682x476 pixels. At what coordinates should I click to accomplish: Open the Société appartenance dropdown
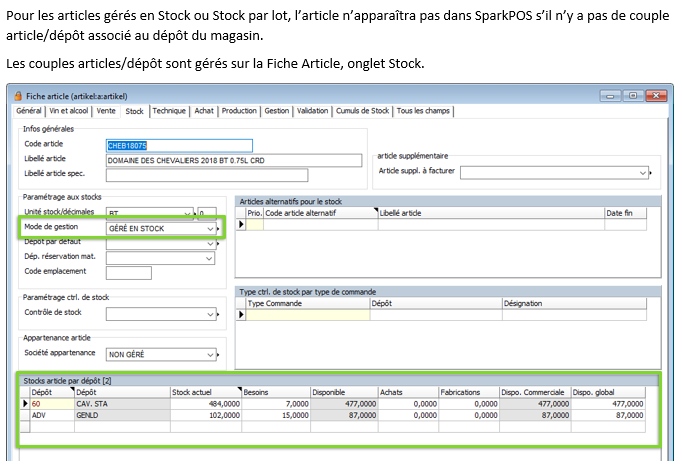(210, 354)
